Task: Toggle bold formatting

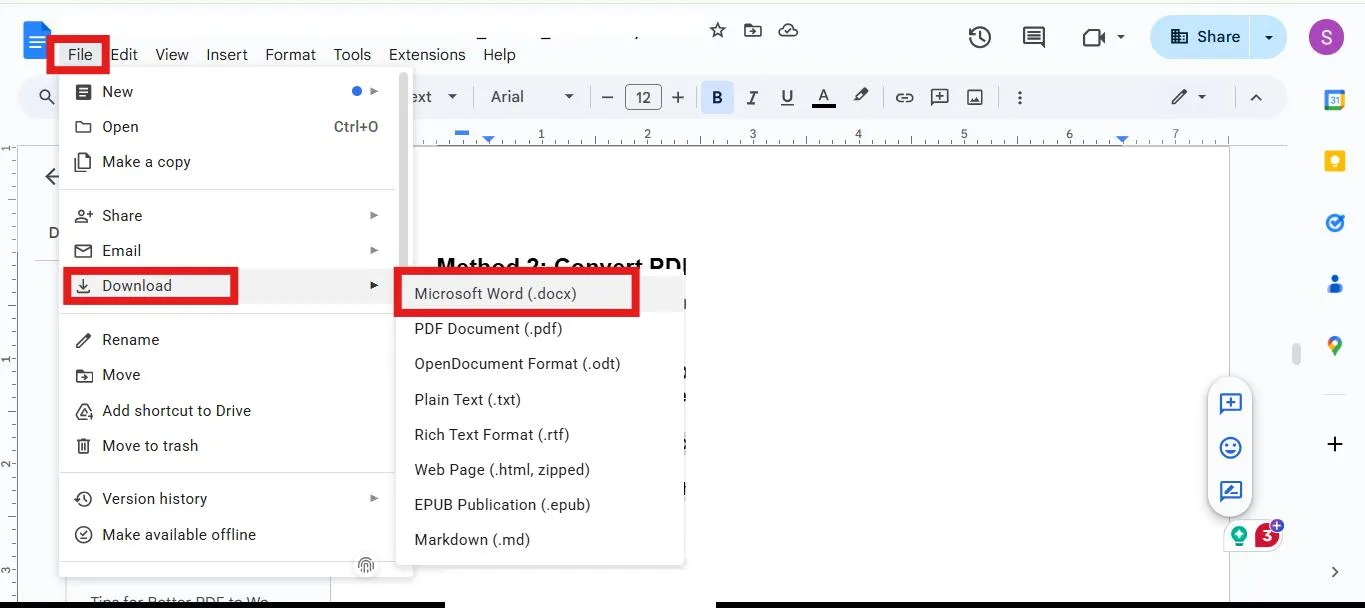Action: 717,96
